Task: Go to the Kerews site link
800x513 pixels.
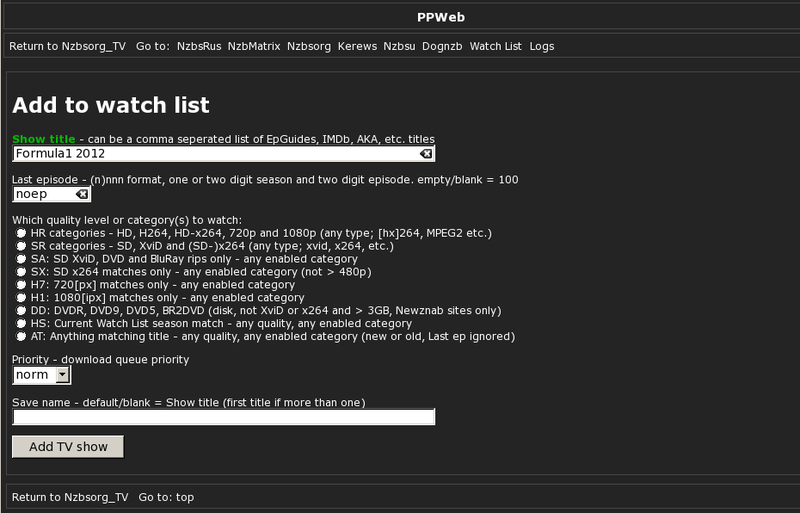Action: point(357,46)
